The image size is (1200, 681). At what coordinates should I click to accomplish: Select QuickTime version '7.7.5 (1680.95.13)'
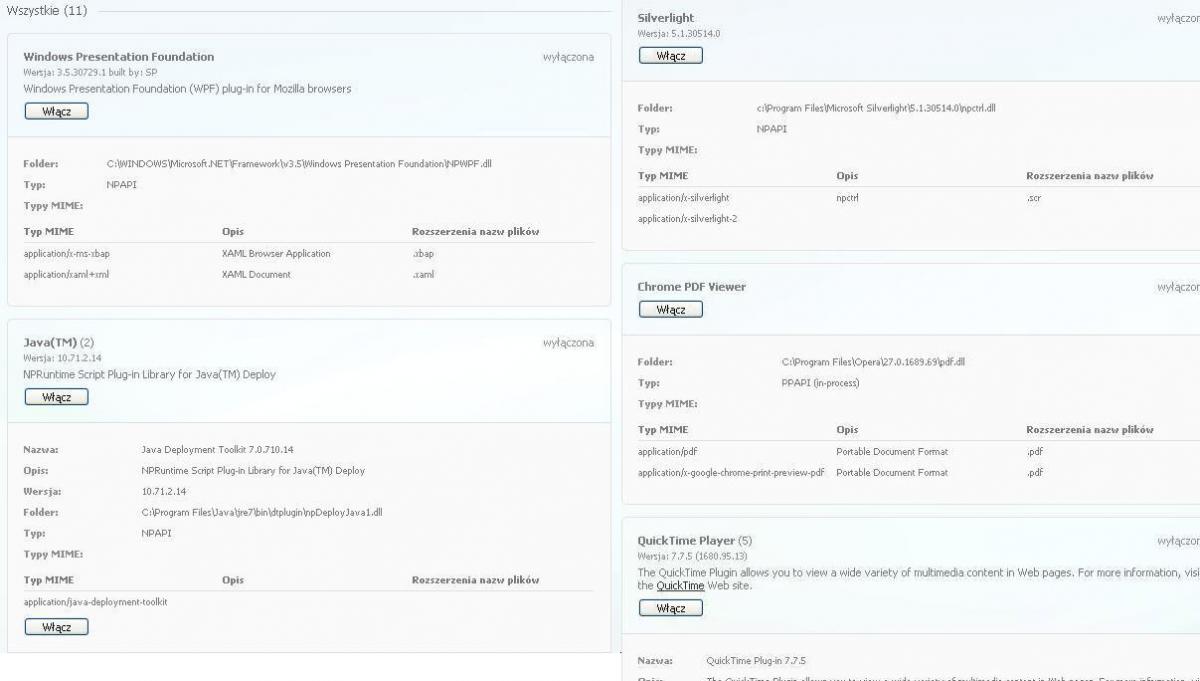(709, 557)
